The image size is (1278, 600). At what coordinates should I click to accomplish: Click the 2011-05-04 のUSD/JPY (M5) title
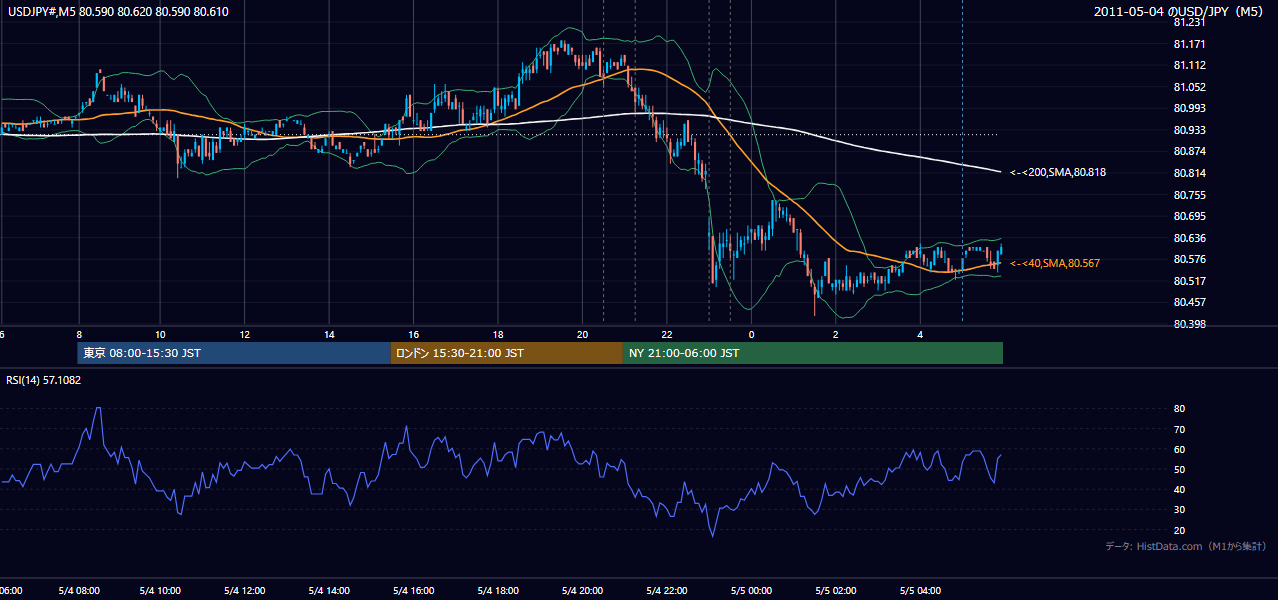[x=1179, y=12]
